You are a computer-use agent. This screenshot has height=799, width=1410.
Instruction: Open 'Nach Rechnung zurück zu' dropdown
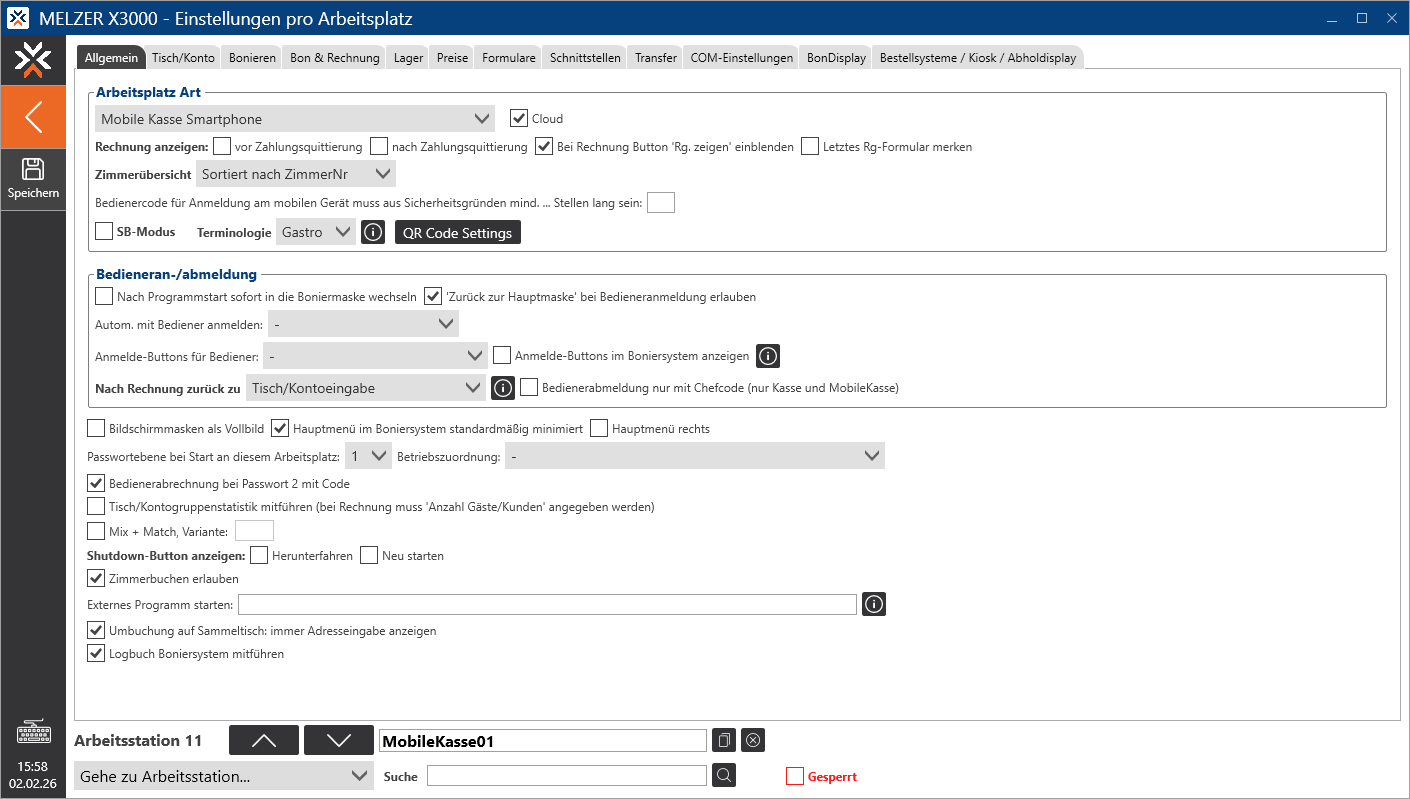366,387
